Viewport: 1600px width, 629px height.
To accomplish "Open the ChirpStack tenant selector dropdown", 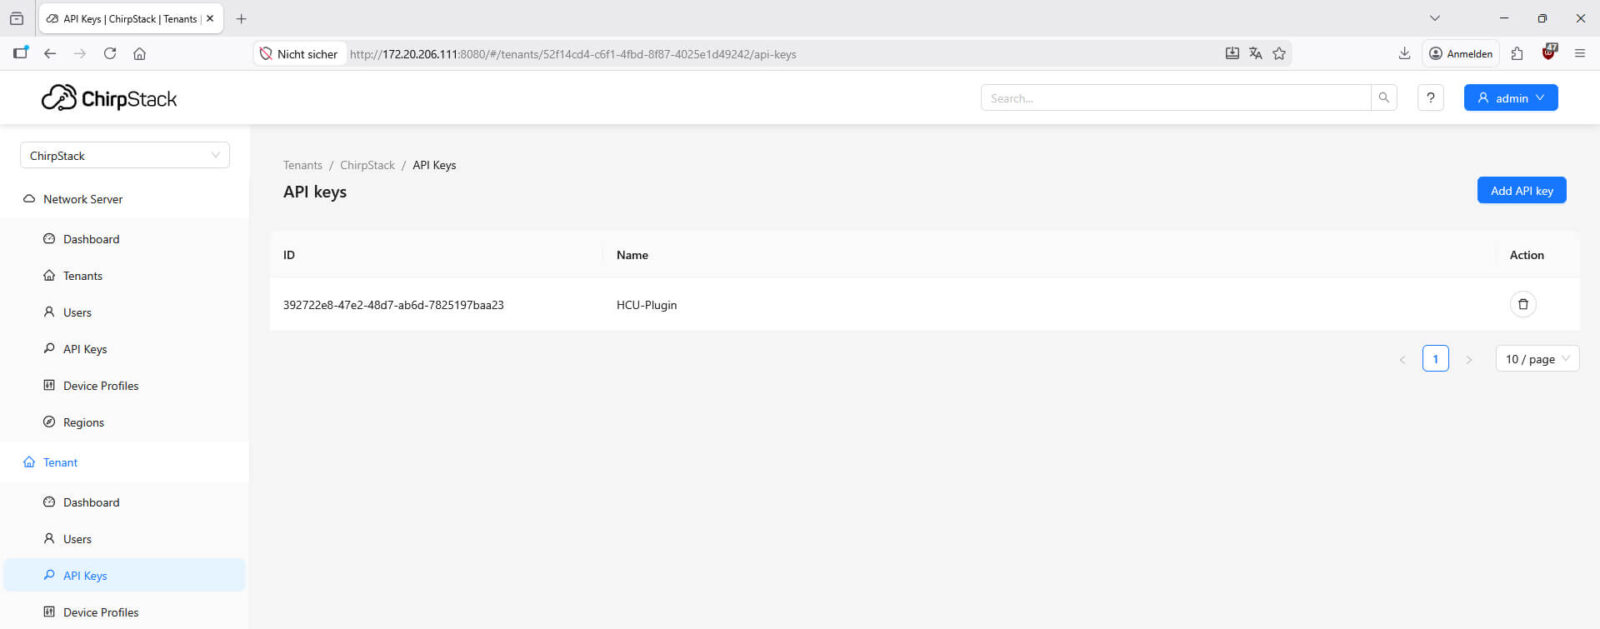I will click(125, 156).
